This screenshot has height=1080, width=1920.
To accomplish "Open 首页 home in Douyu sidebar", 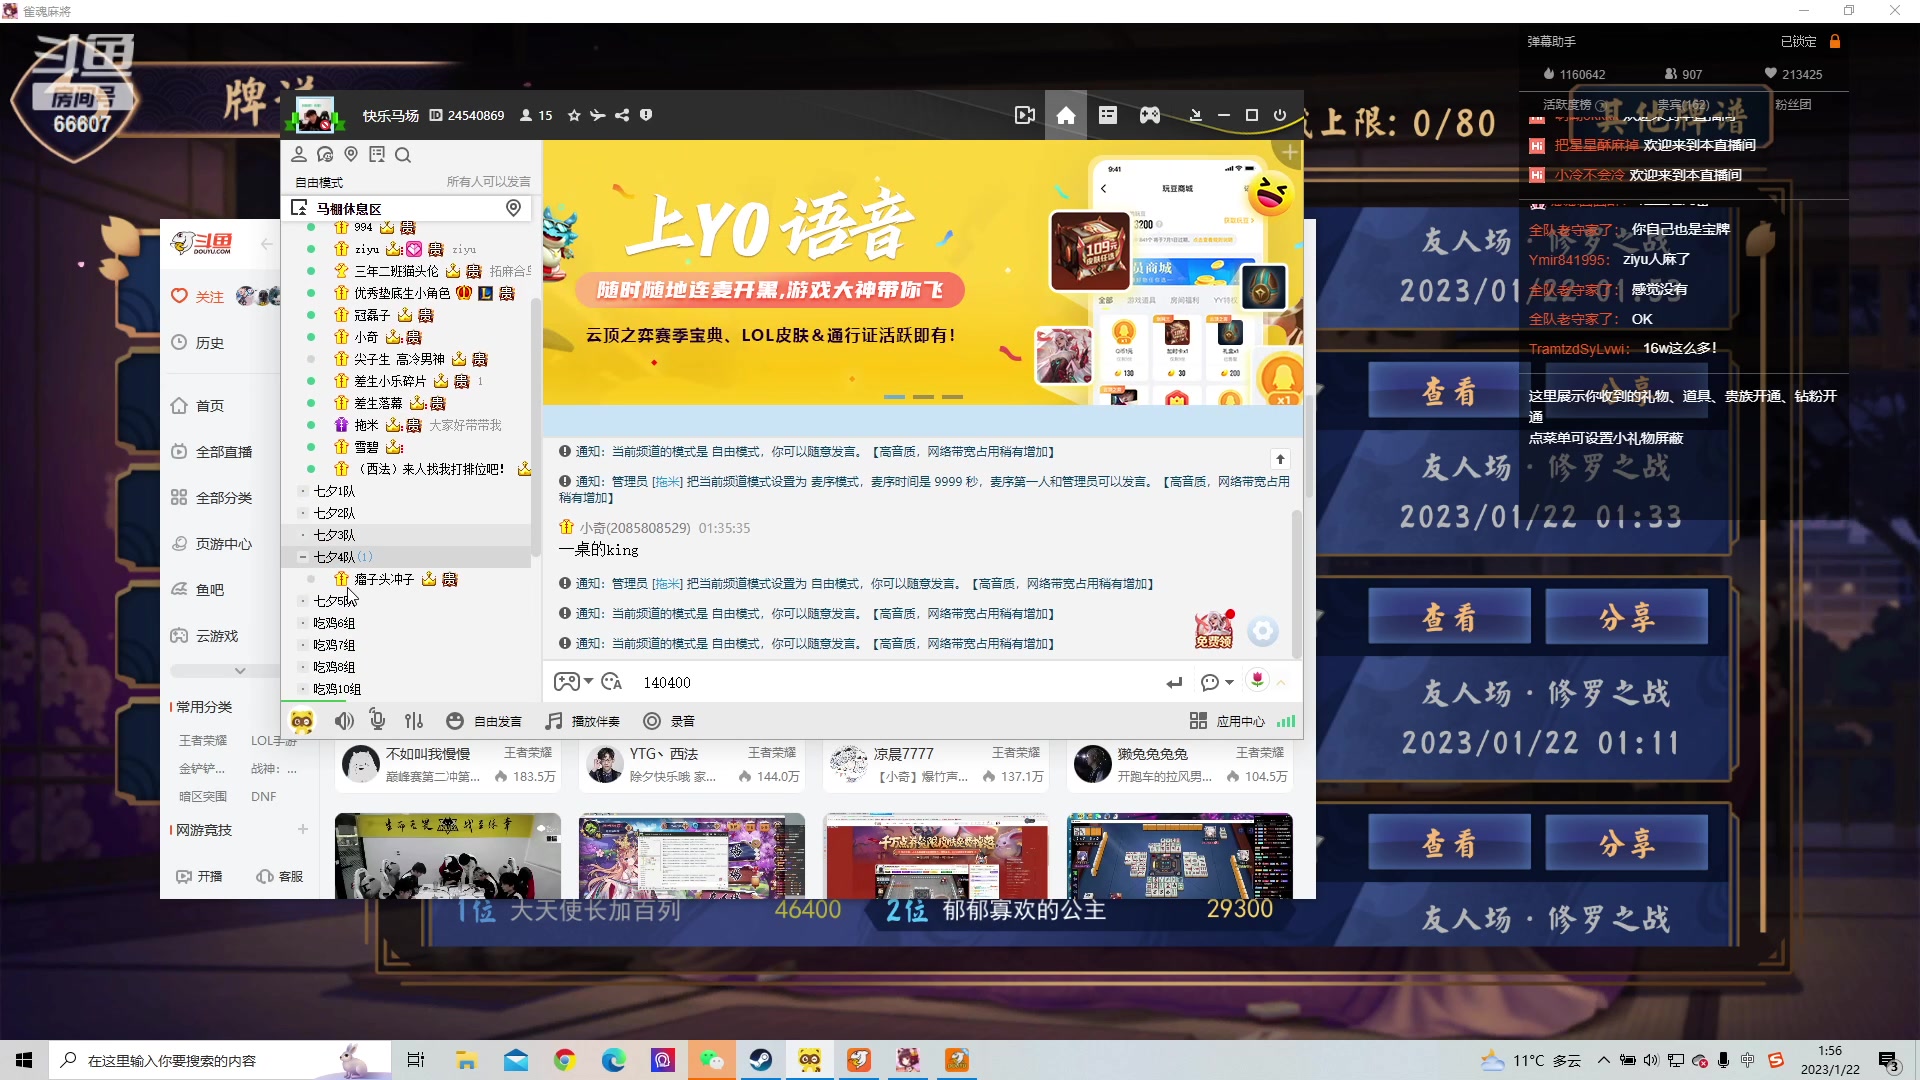I will tap(198, 406).
